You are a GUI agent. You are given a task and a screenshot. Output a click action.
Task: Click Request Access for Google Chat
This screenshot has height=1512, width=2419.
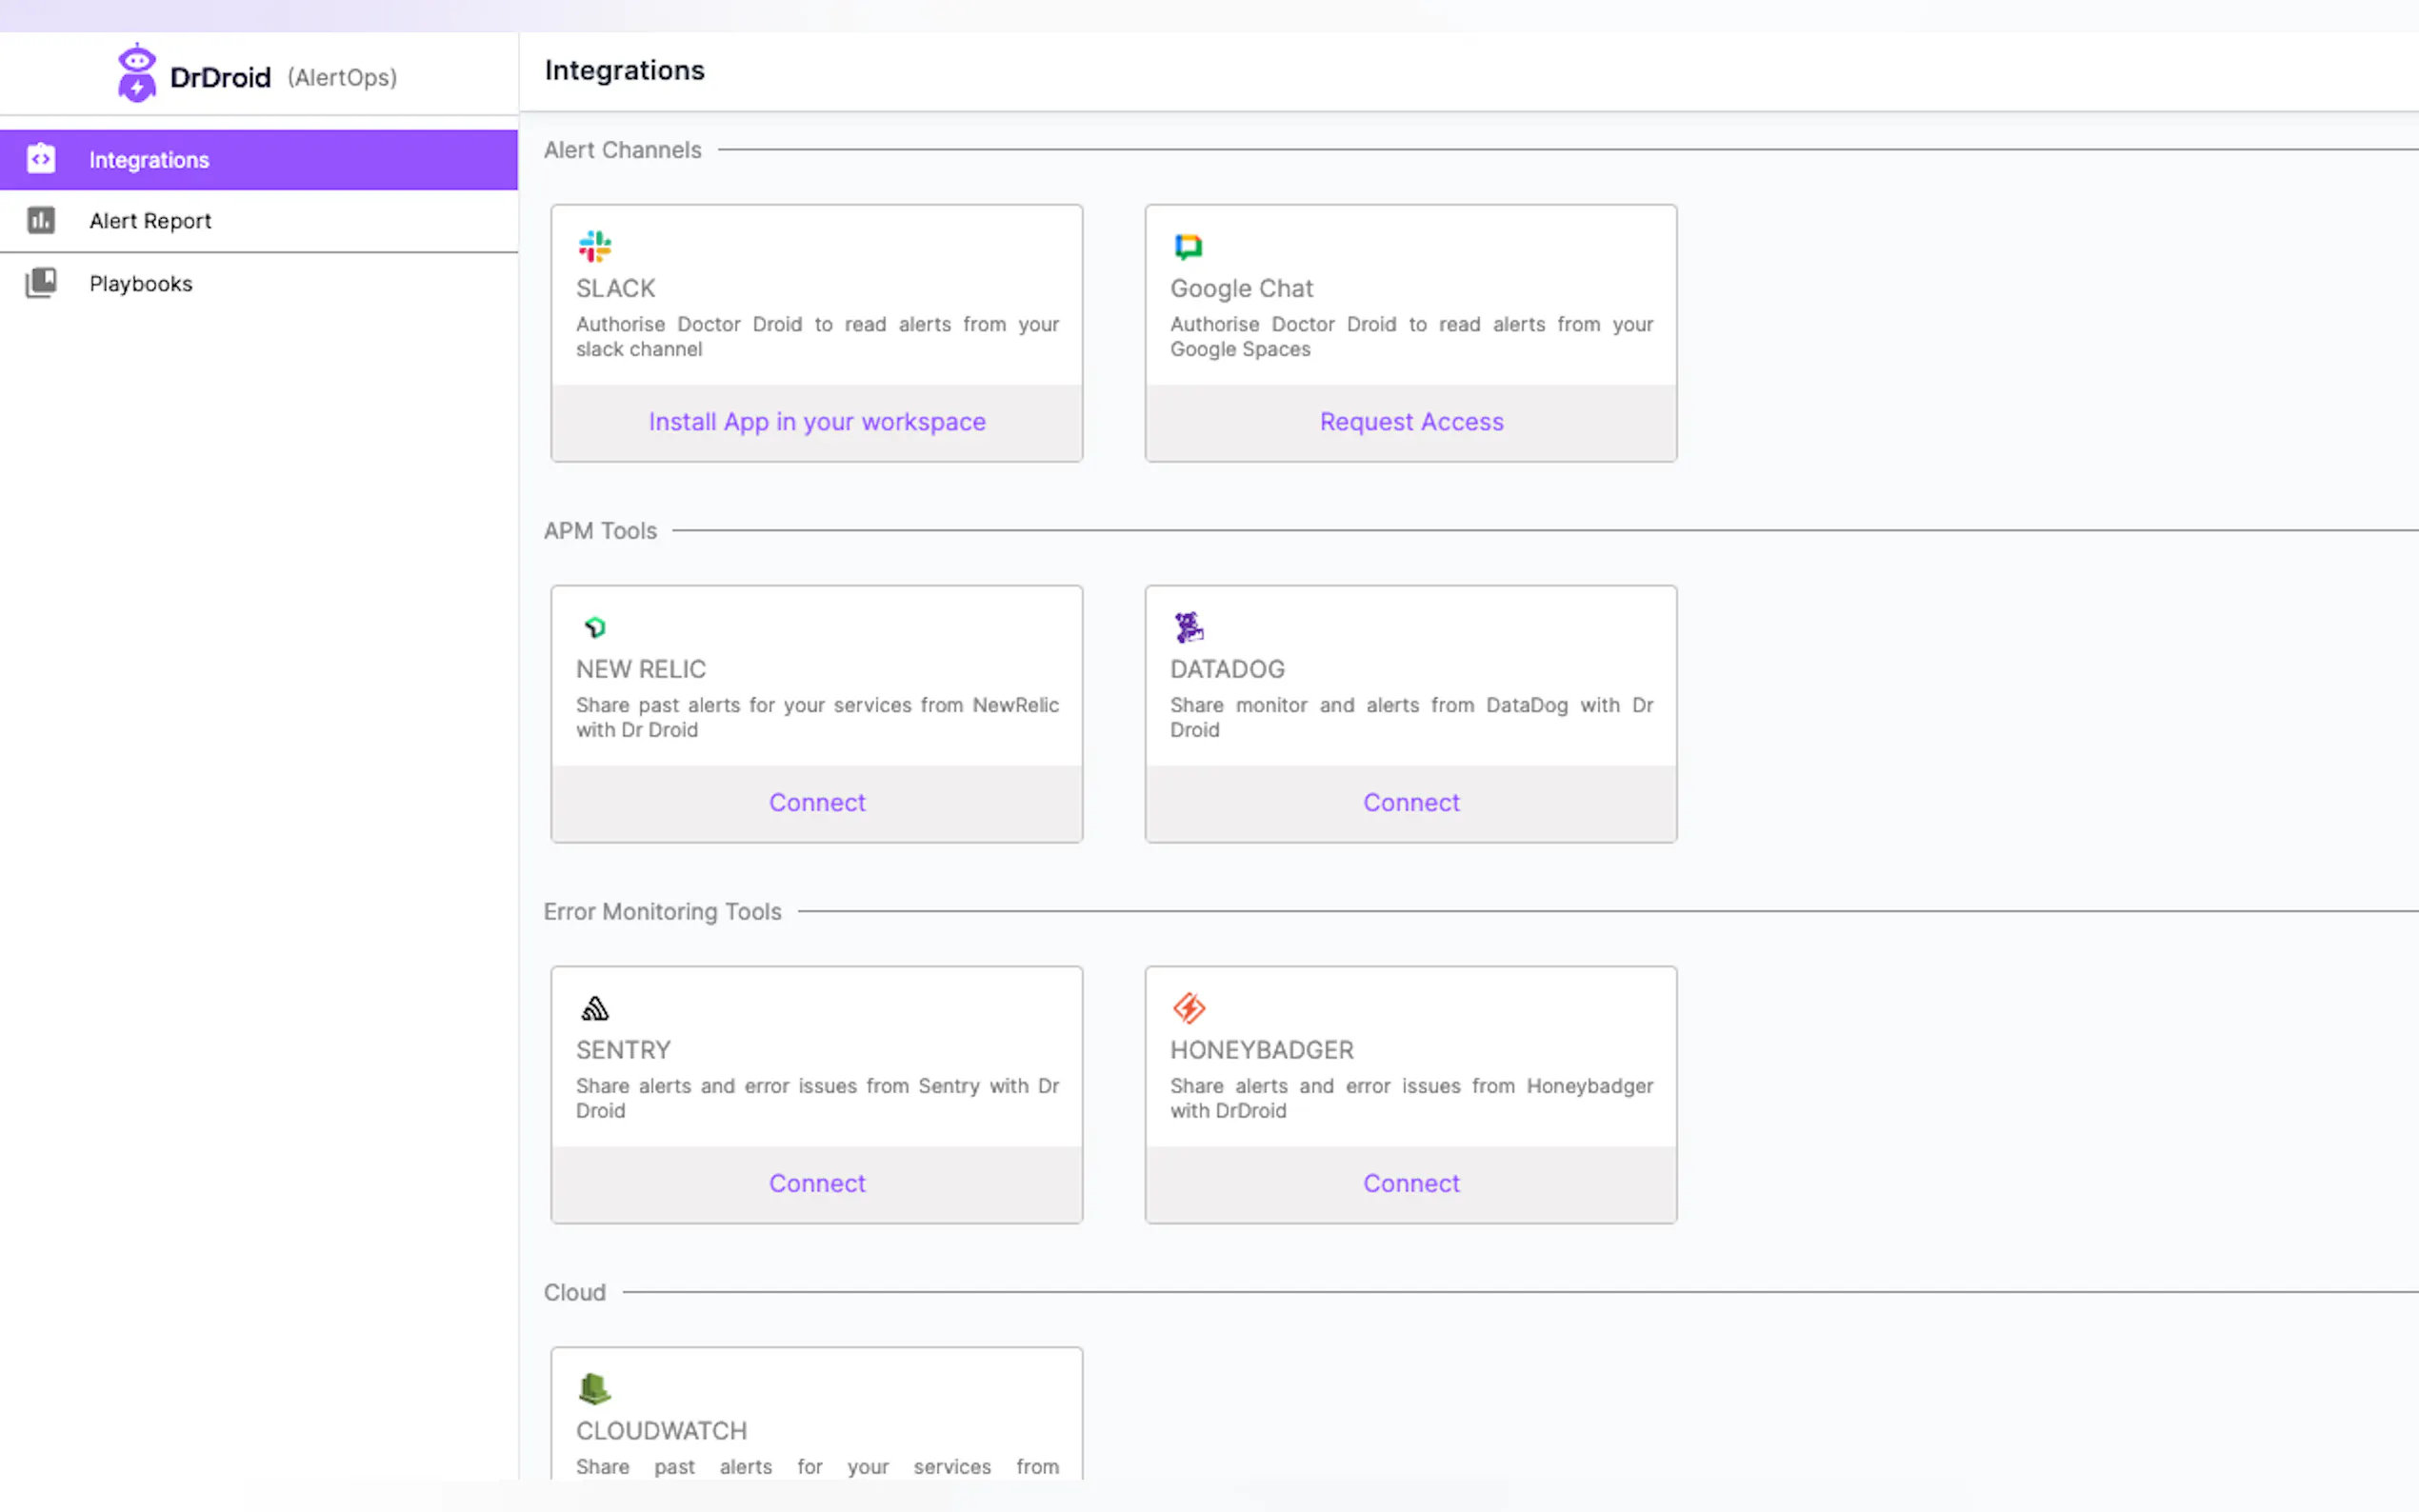(x=1411, y=422)
